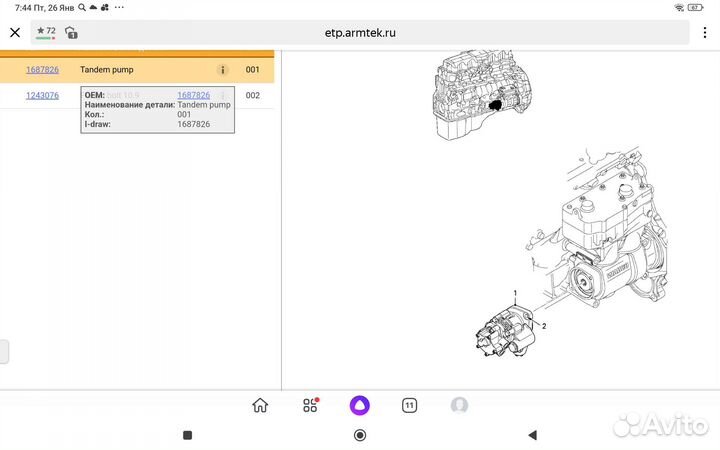The image size is (720, 450).
Task: Show the 11 open tabs
Action: tap(409, 405)
